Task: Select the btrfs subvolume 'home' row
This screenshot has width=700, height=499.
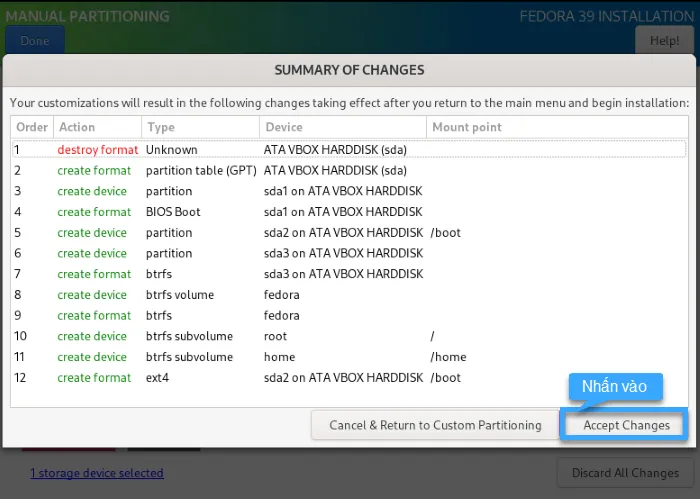Action: 349,357
